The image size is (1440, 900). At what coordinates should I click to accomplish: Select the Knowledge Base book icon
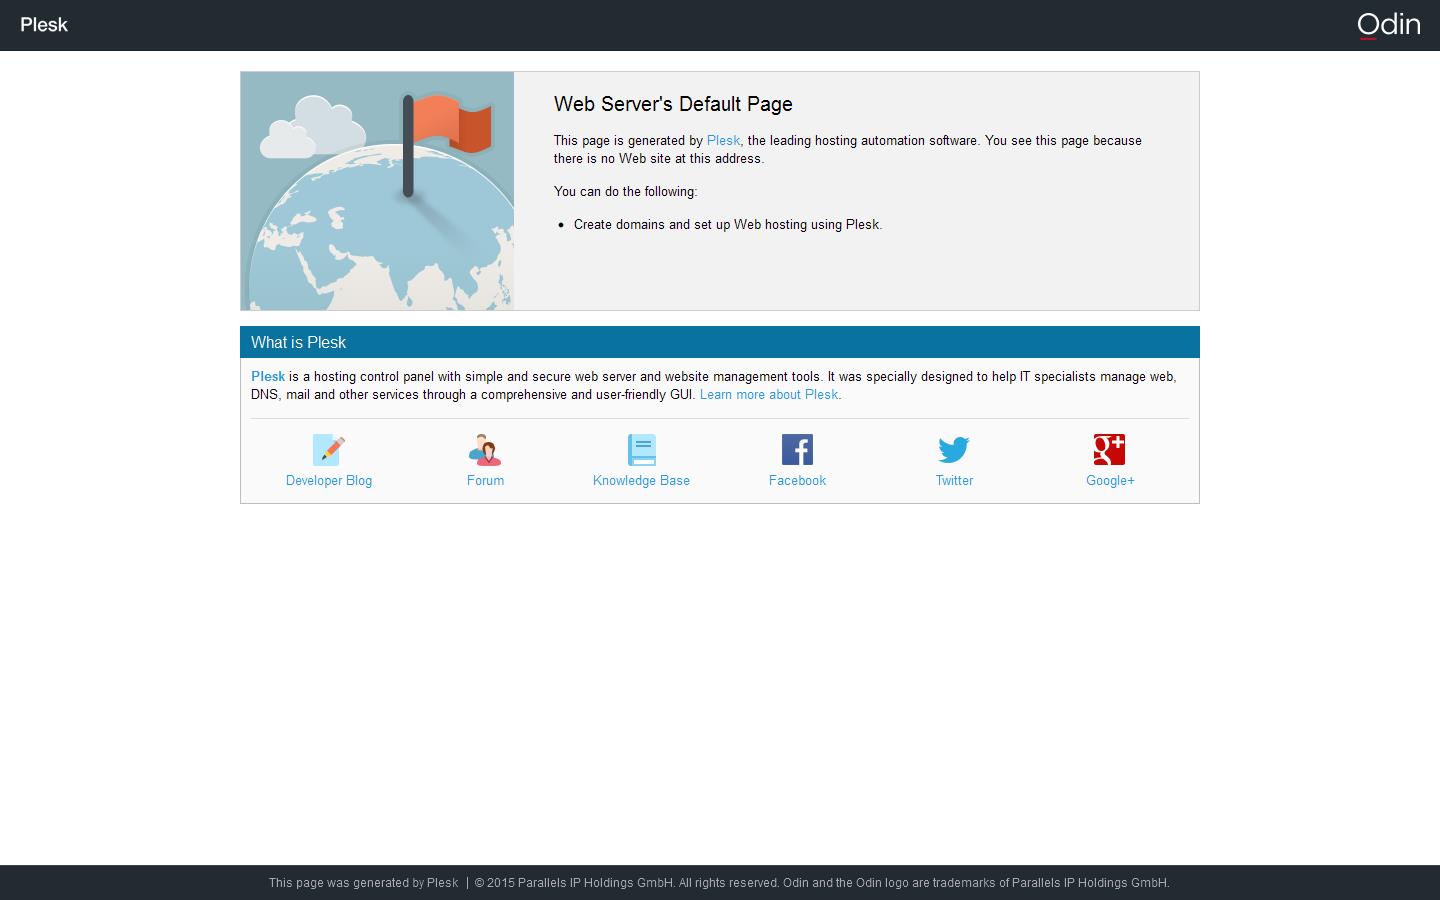pyautogui.click(x=641, y=450)
